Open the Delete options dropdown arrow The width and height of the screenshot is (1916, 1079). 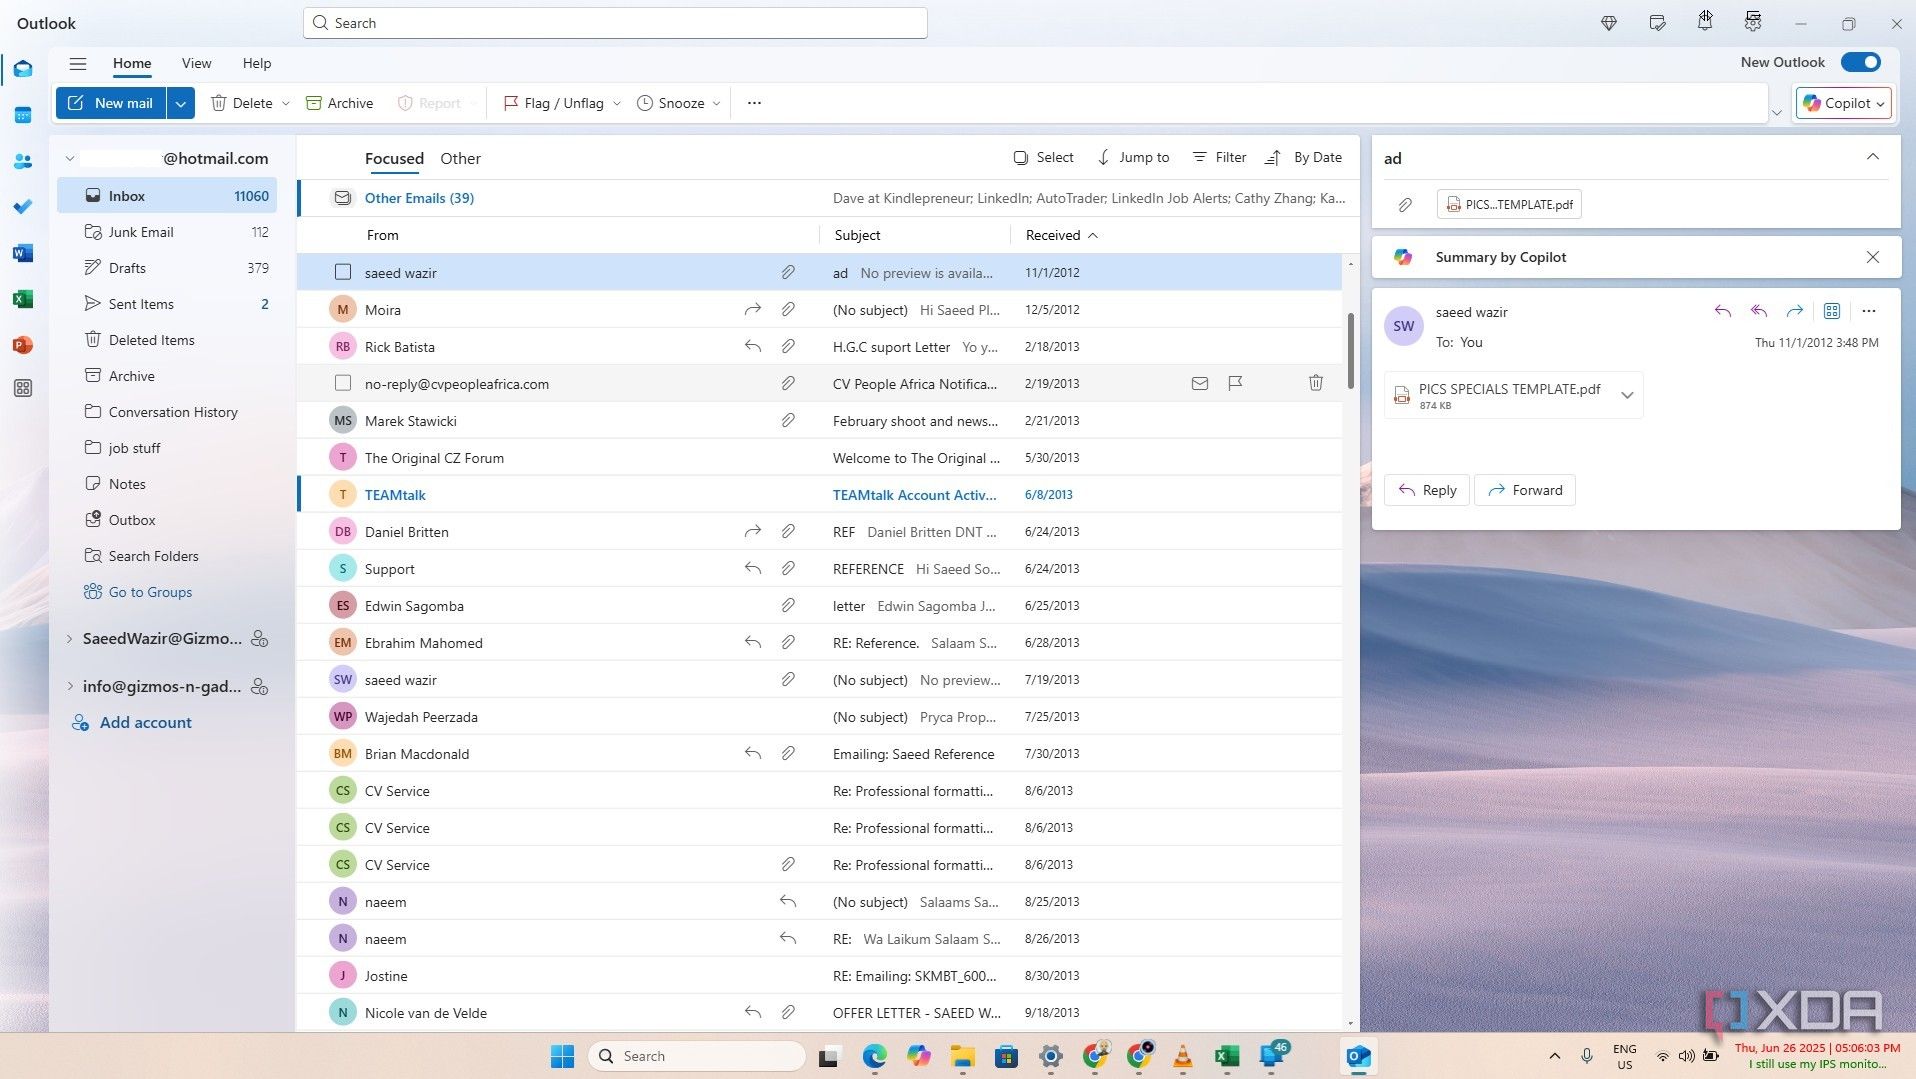286,103
